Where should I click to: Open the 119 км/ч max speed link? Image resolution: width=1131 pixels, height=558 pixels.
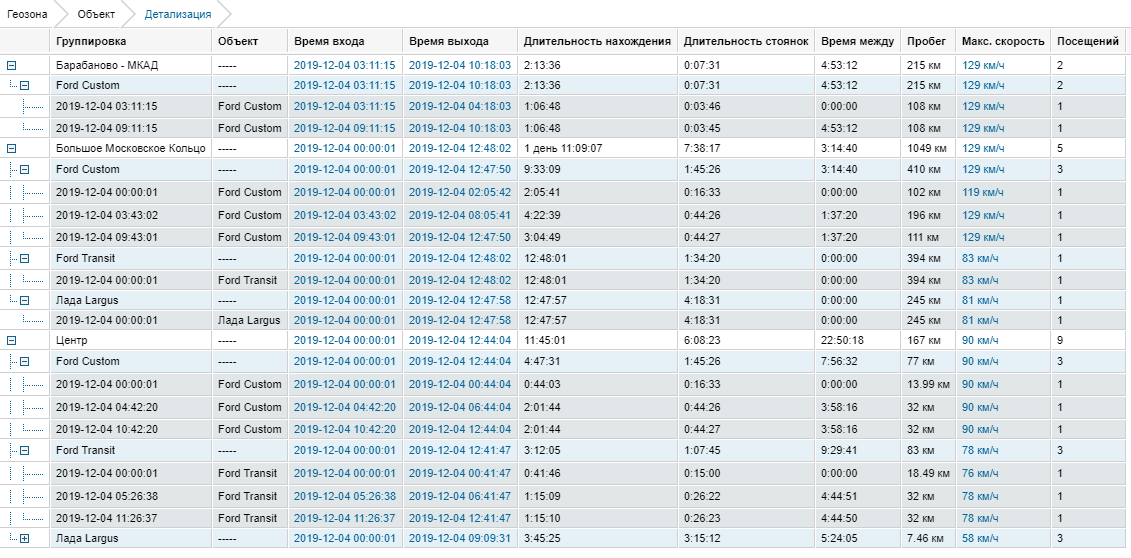[x=983, y=192]
